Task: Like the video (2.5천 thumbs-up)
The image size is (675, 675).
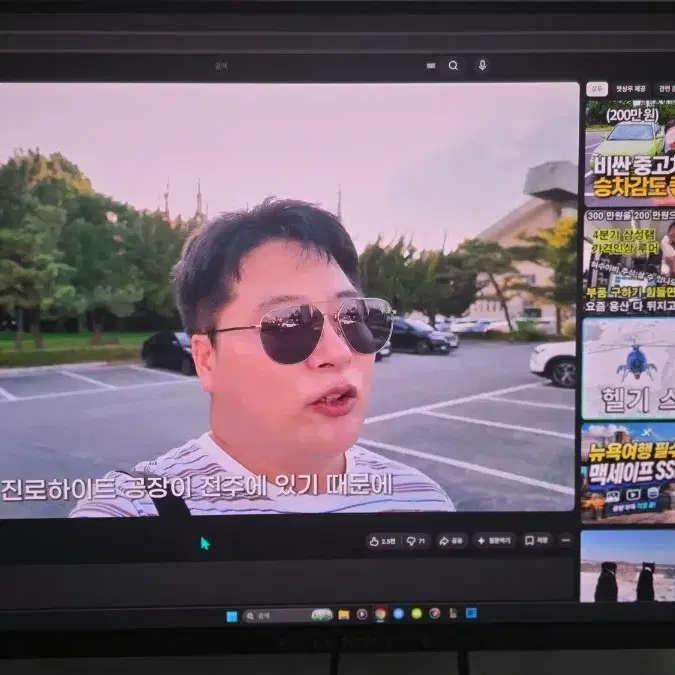Action: coord(383,541)
